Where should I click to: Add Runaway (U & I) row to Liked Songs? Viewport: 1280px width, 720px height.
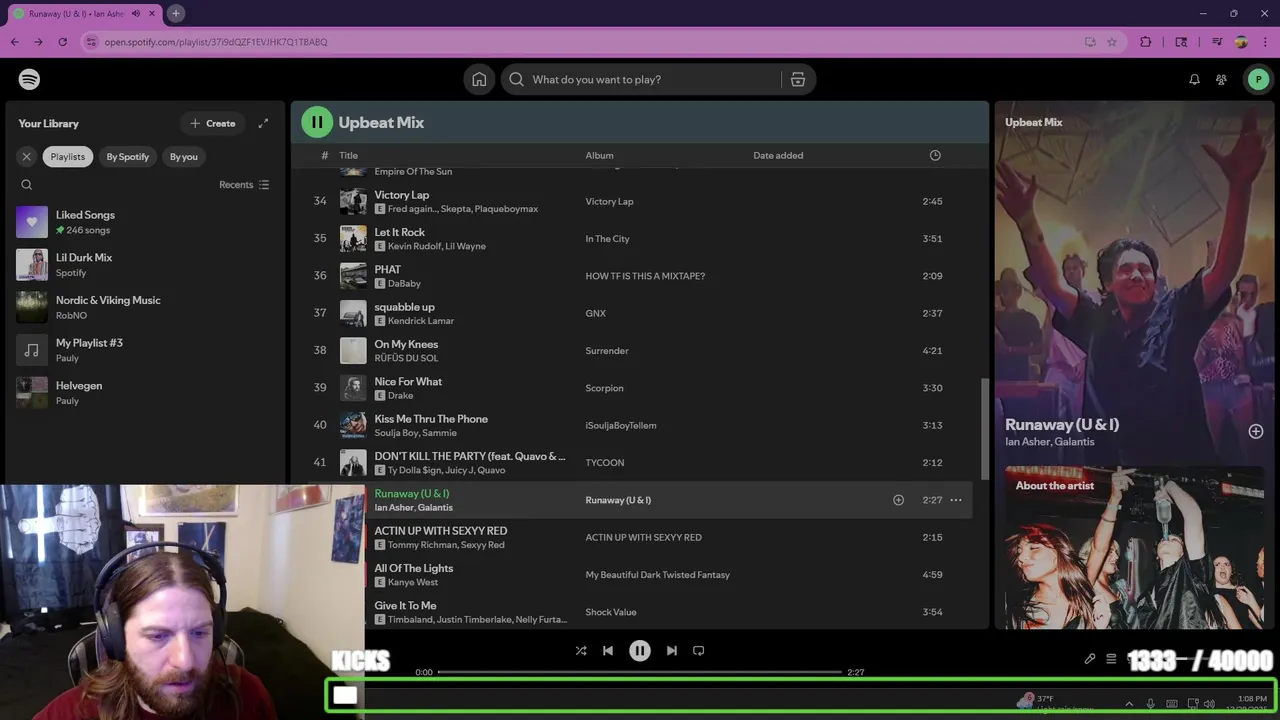898,500
